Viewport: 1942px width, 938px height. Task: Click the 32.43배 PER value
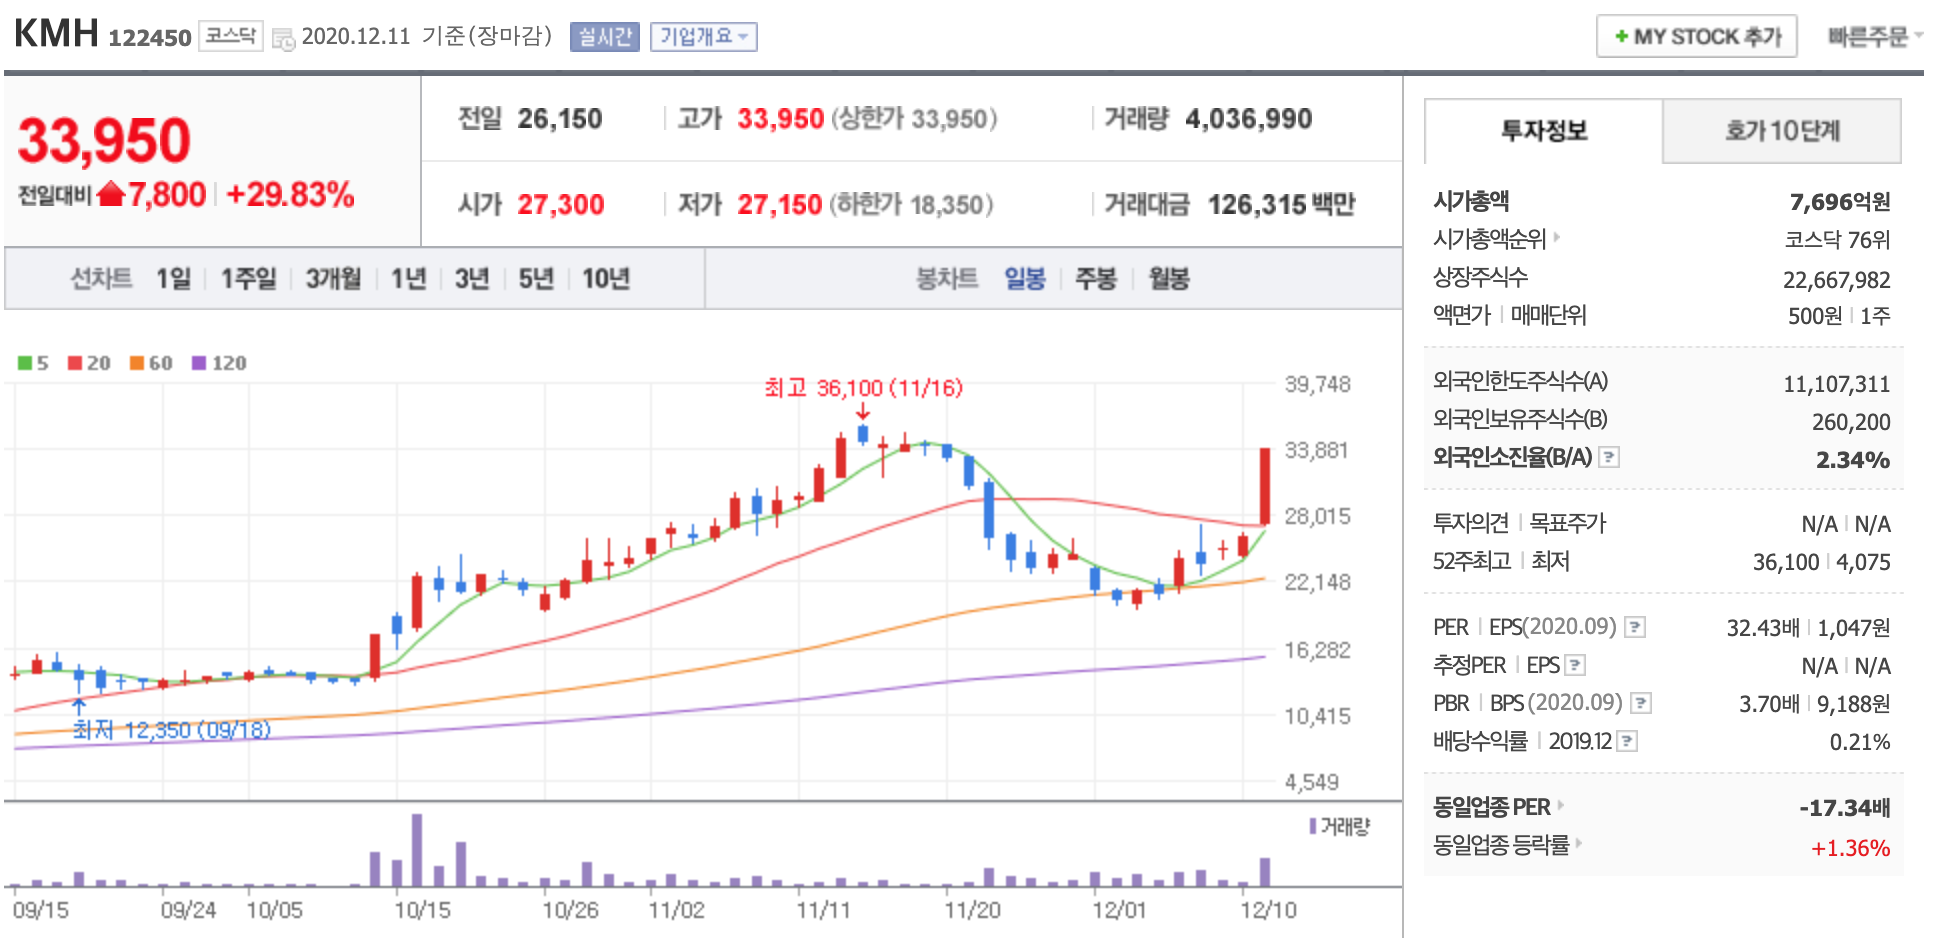click(1763, 628)
